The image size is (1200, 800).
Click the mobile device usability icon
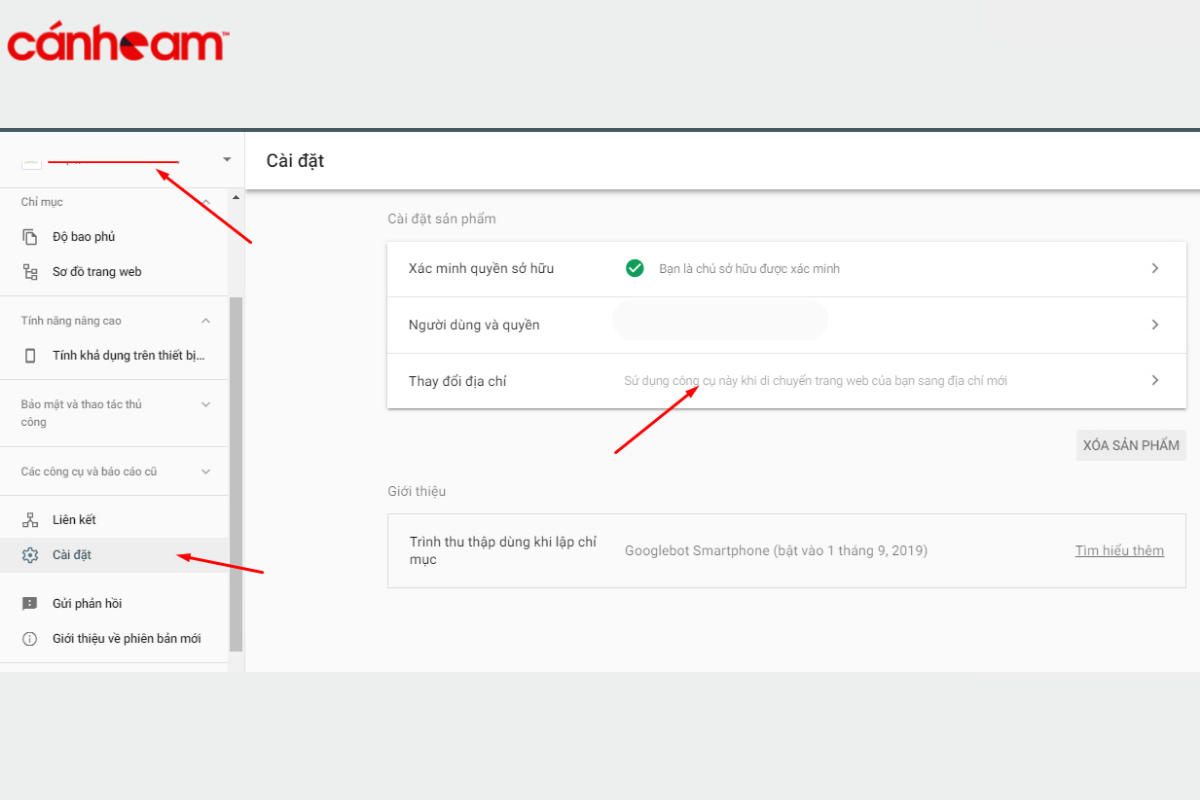(x=30, y=356)
